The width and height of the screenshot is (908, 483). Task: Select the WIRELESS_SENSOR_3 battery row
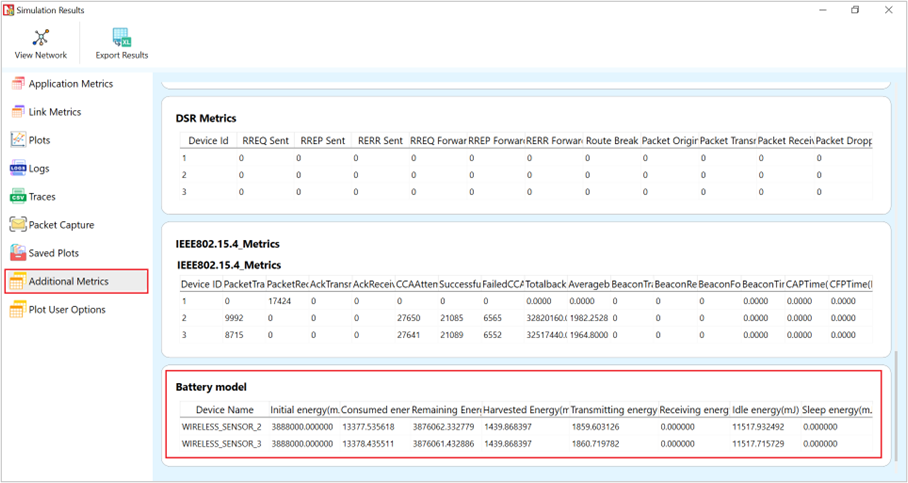[220, 442]
